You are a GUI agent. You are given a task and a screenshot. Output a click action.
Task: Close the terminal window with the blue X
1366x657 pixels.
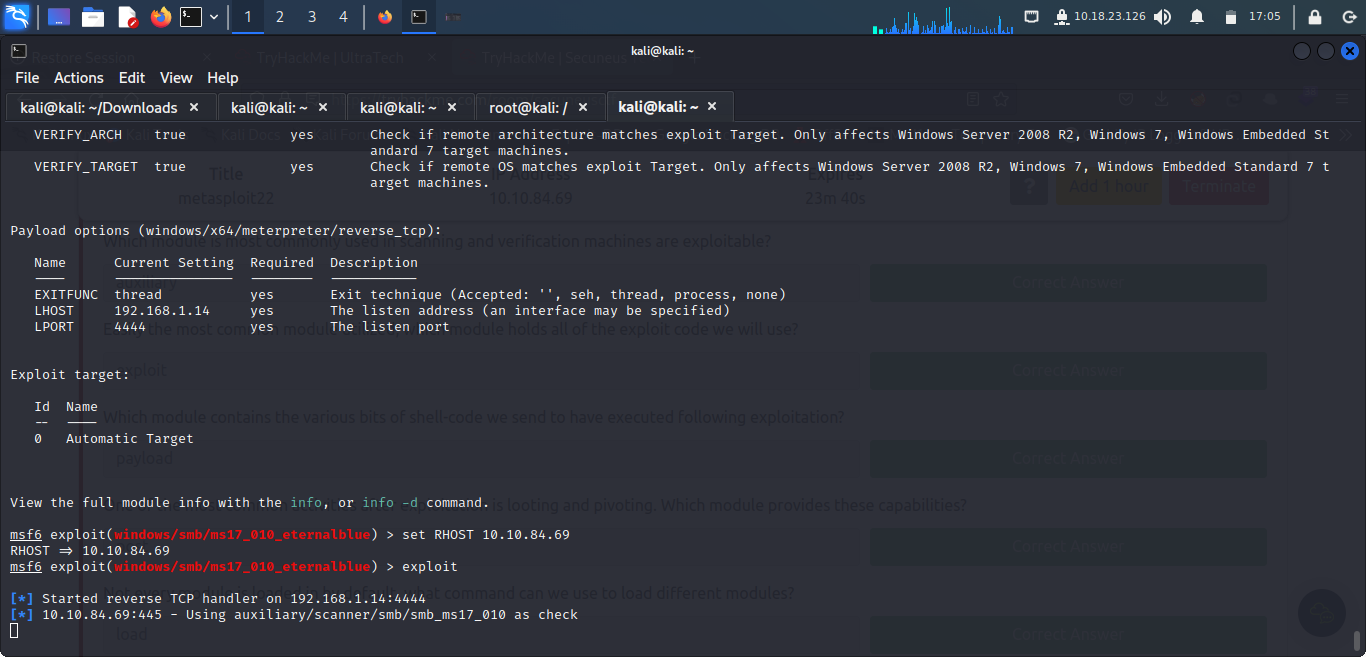tap(1349, 51)
